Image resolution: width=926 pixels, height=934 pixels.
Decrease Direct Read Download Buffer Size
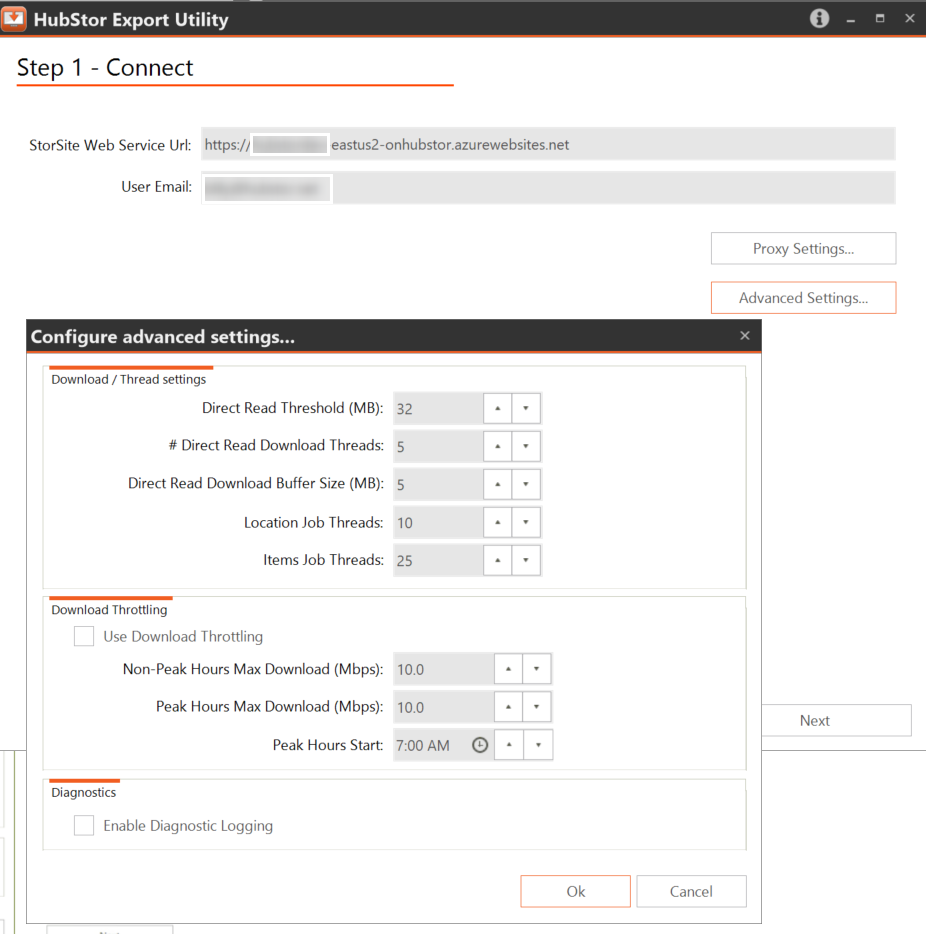tap(526, 484)
